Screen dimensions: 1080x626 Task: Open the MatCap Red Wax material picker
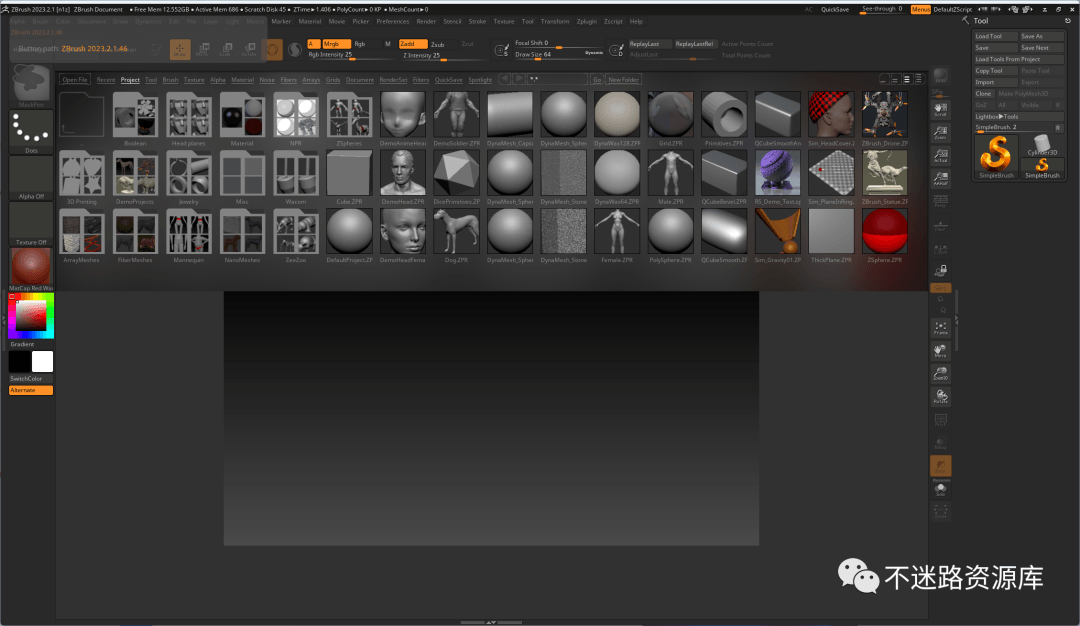click(x=31, y=269)
